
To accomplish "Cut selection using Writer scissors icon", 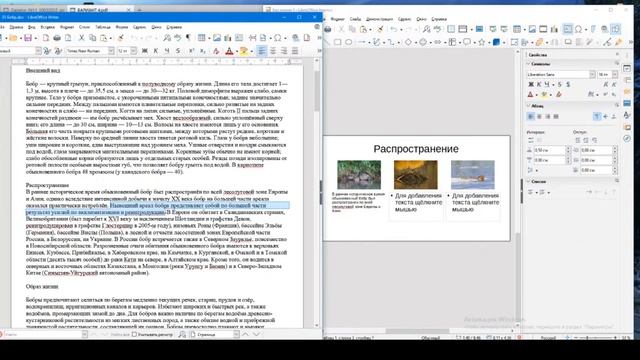I will 82,38.
